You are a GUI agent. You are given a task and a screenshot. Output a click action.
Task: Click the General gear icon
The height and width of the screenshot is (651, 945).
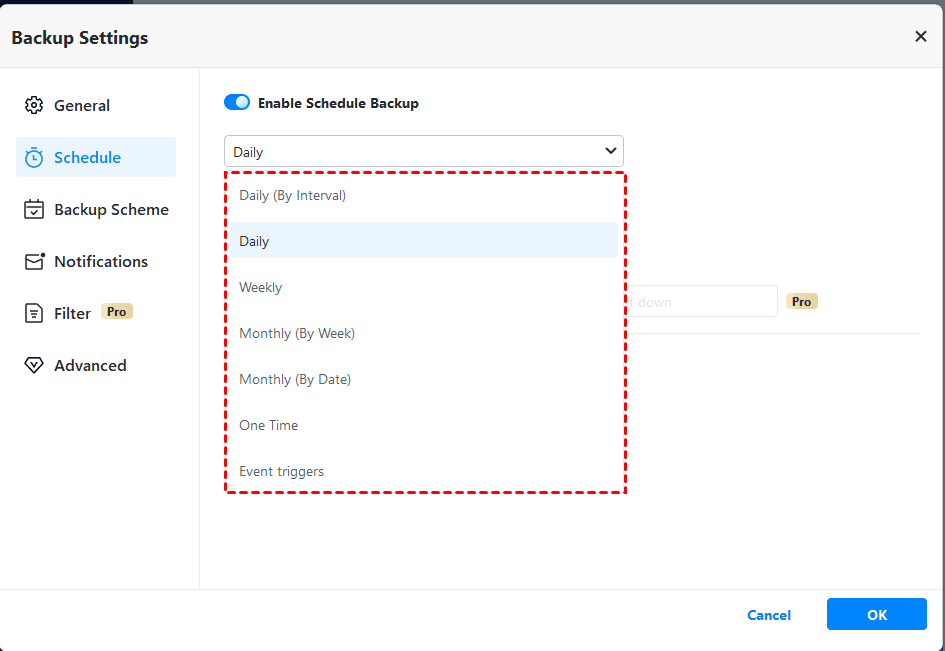[x=34, y=105]
